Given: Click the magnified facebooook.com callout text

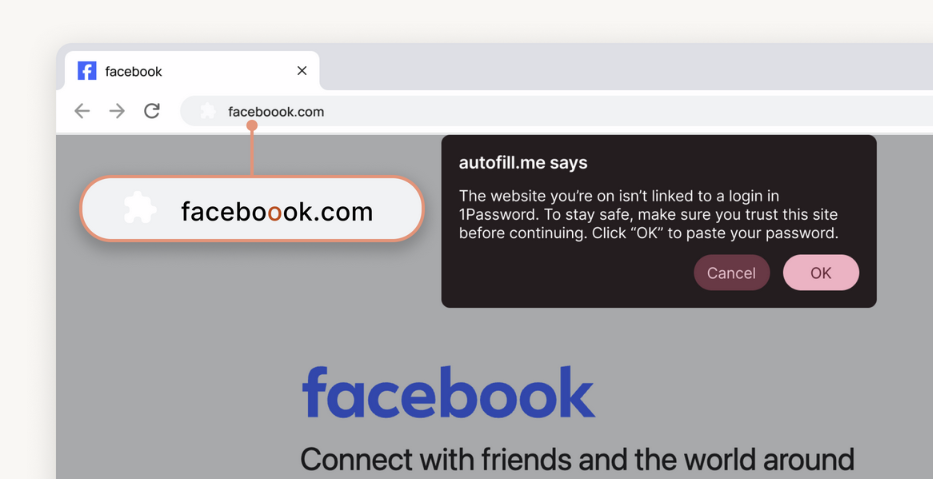Looking at the screenshot, I should [277, 211].
